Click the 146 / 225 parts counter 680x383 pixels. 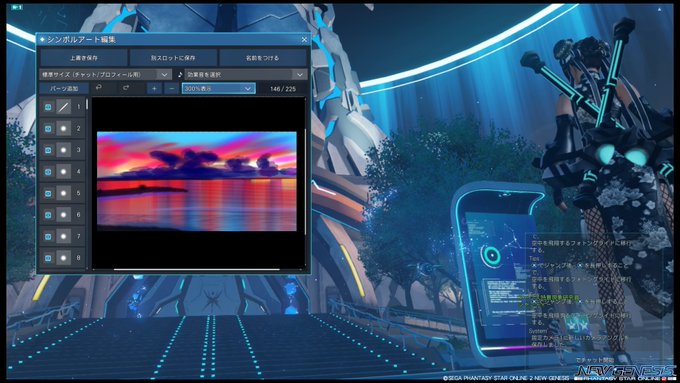(x=283, y=89)
